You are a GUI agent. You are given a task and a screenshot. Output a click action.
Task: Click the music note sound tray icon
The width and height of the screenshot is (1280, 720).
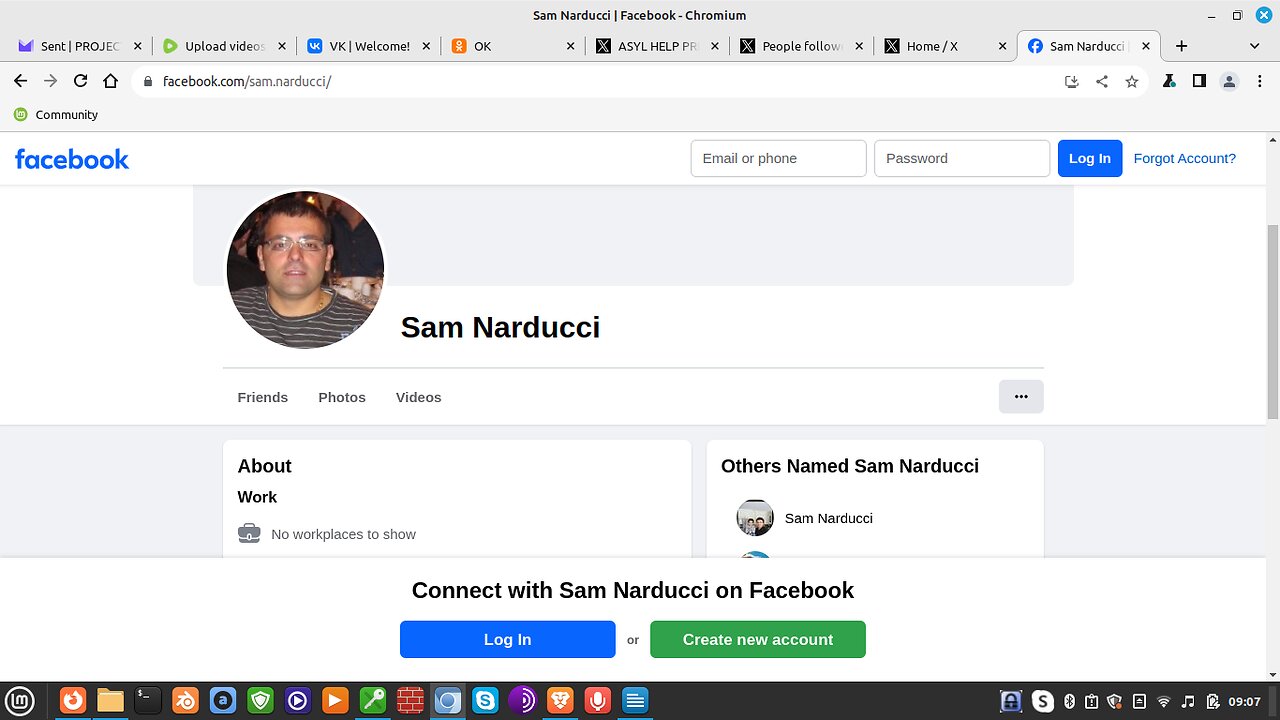point(1188,701)
